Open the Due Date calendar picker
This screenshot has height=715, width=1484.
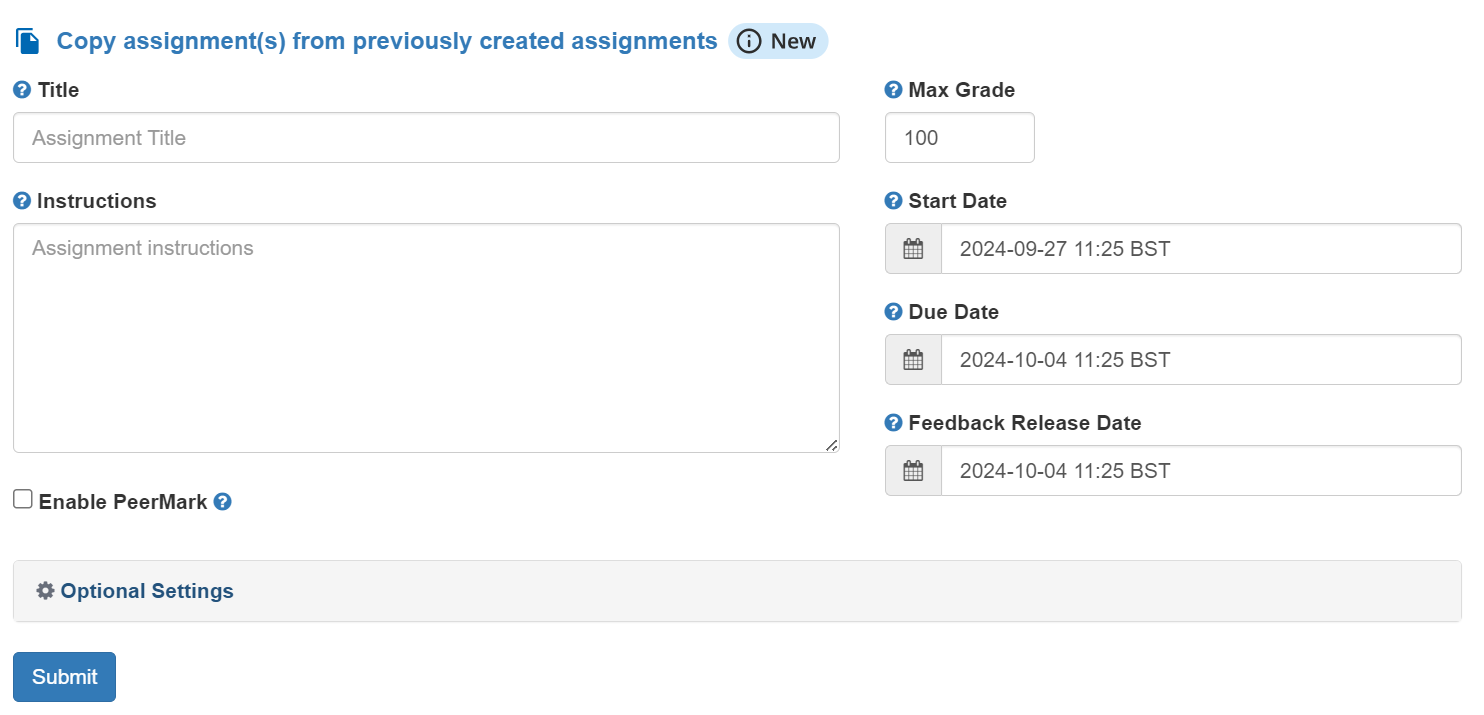912,359
